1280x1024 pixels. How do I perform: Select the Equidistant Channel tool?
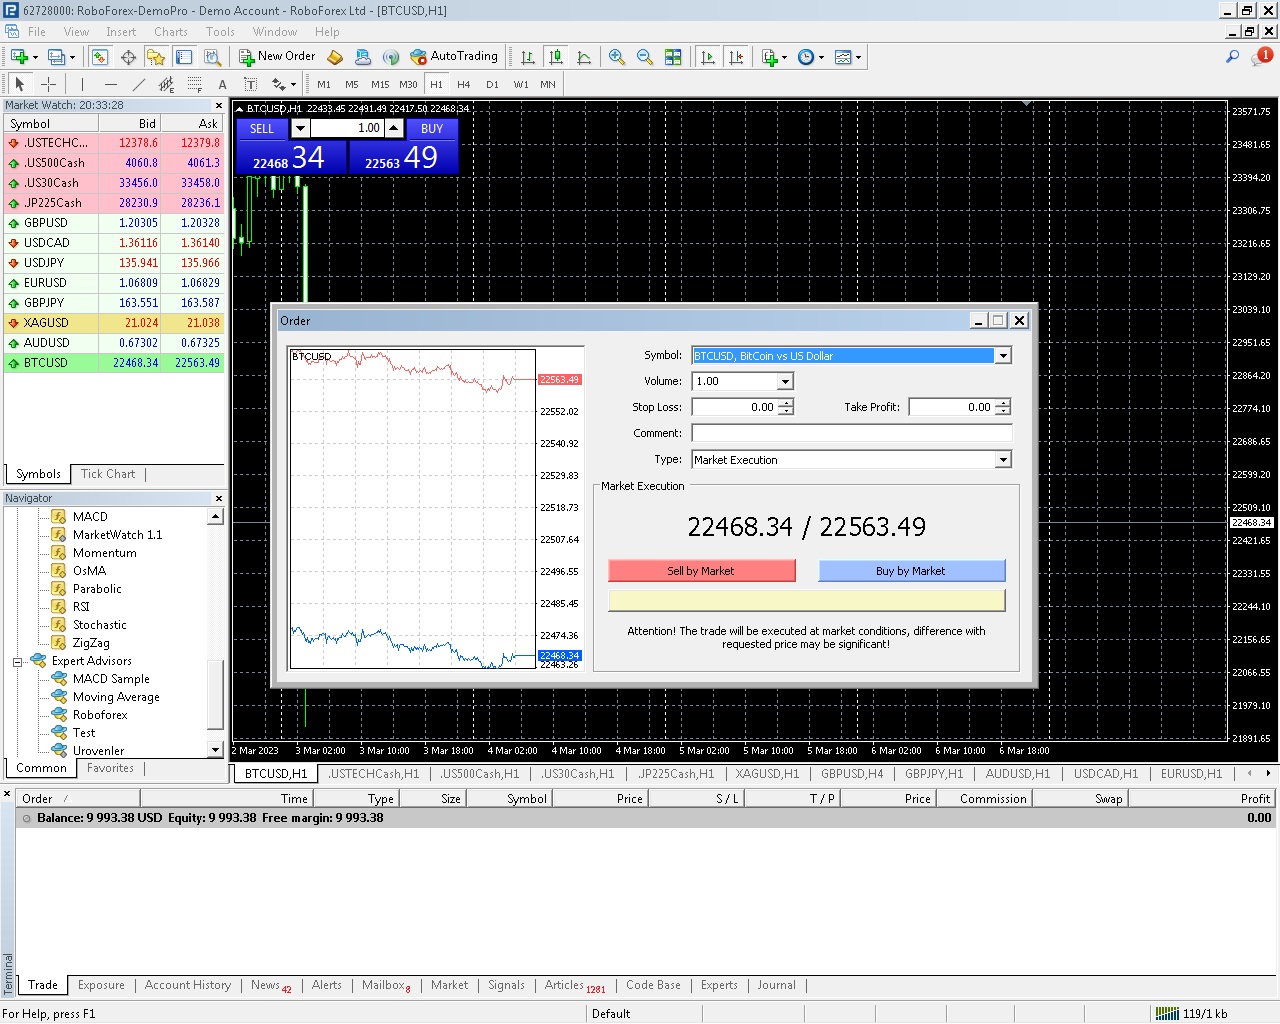pos(166,84)
